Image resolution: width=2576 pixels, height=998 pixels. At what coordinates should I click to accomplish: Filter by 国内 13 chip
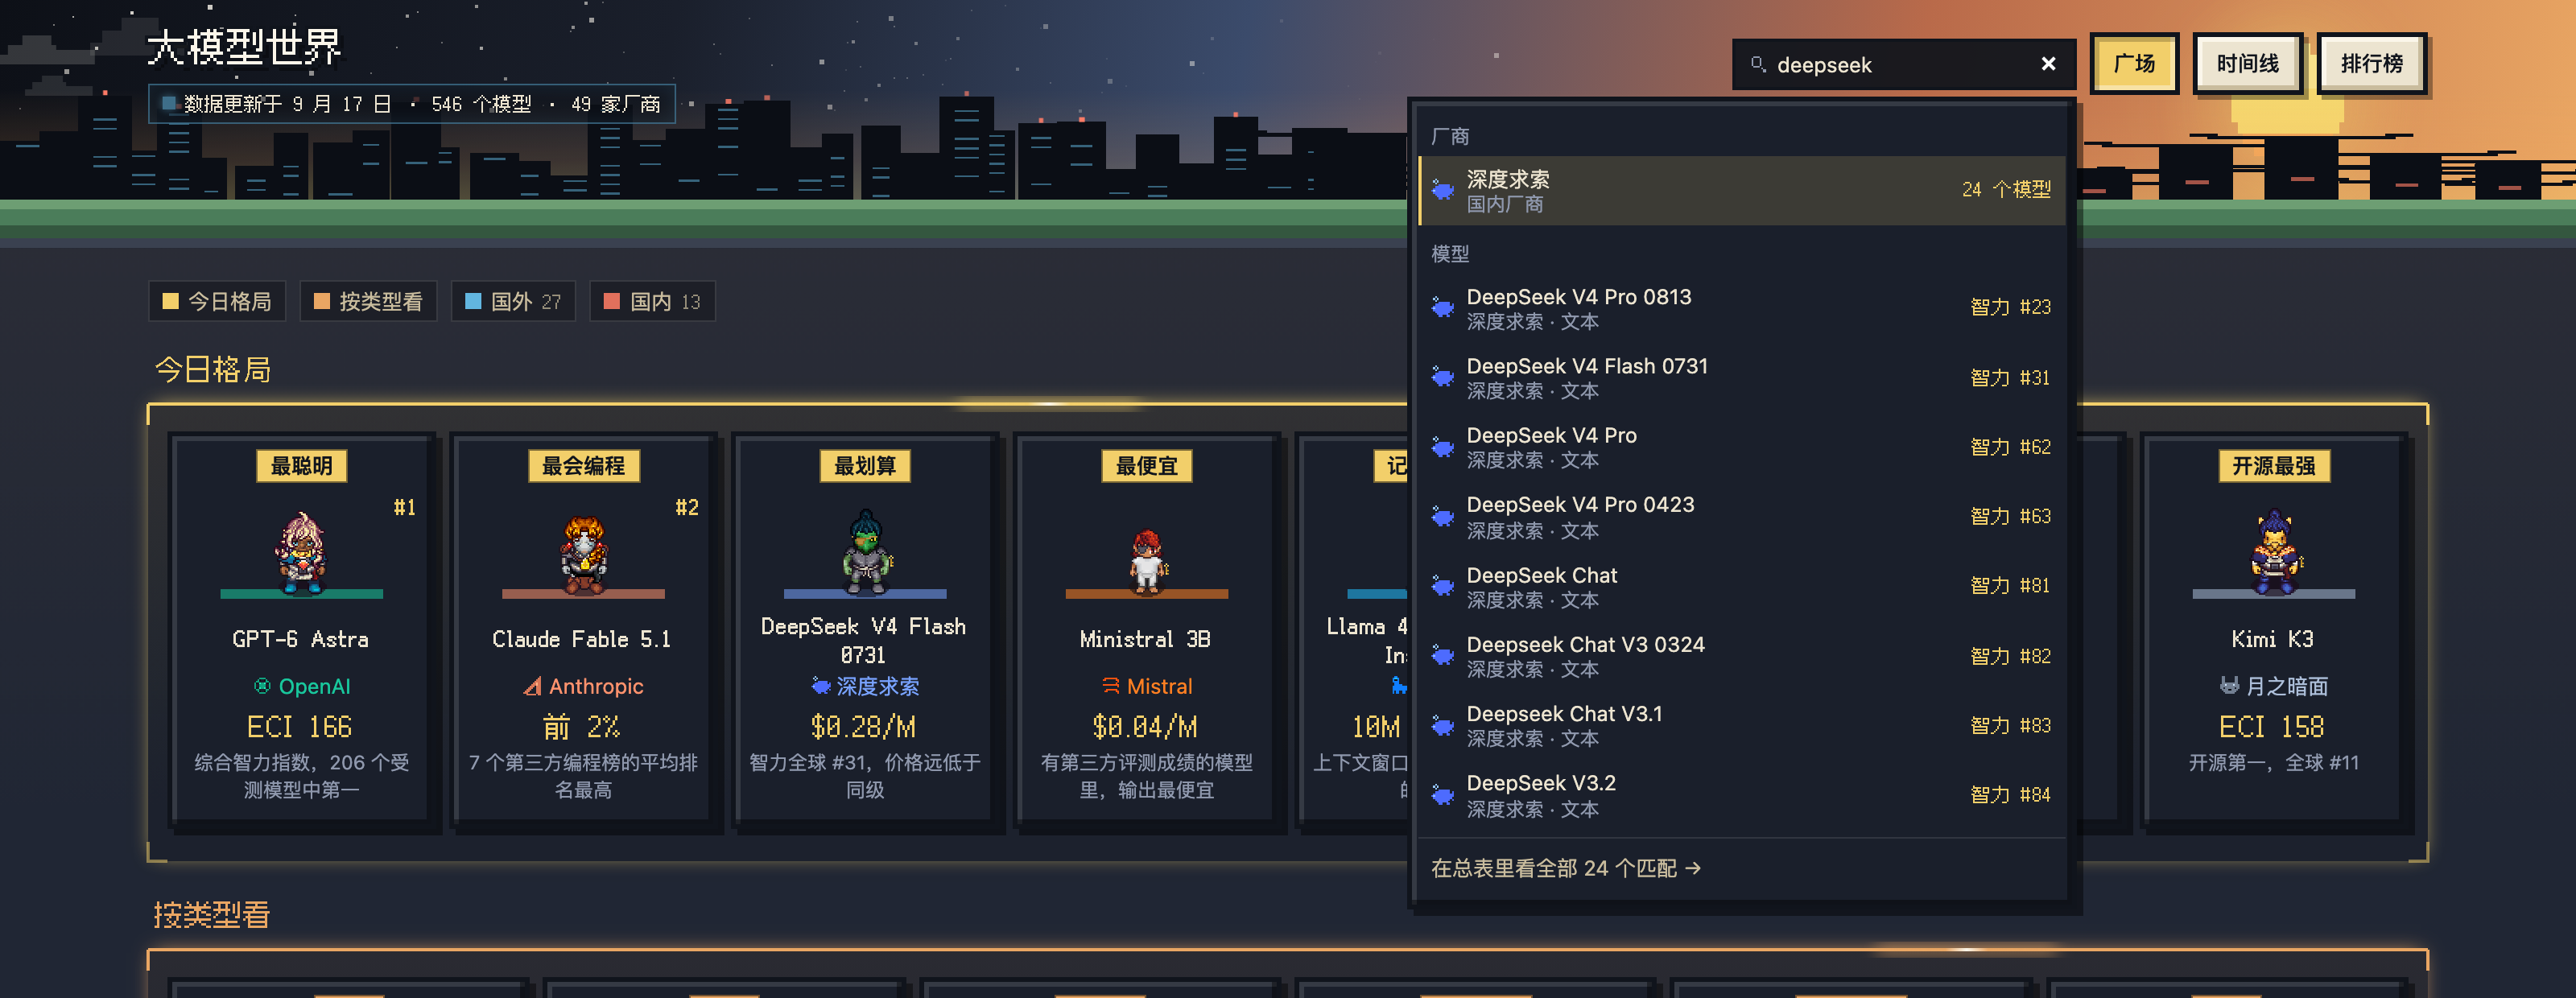click(x=652, y=301)
